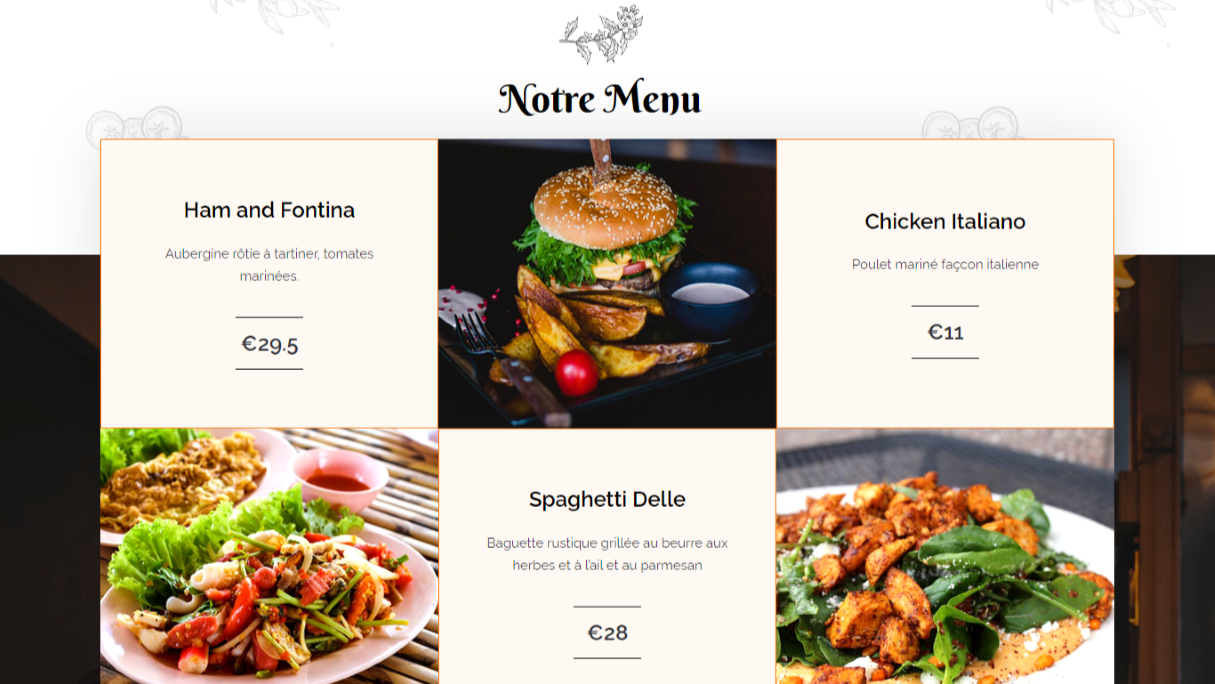Click the floral branch icon above Notre Menu

pyautogui.click(x=601, y=34)
